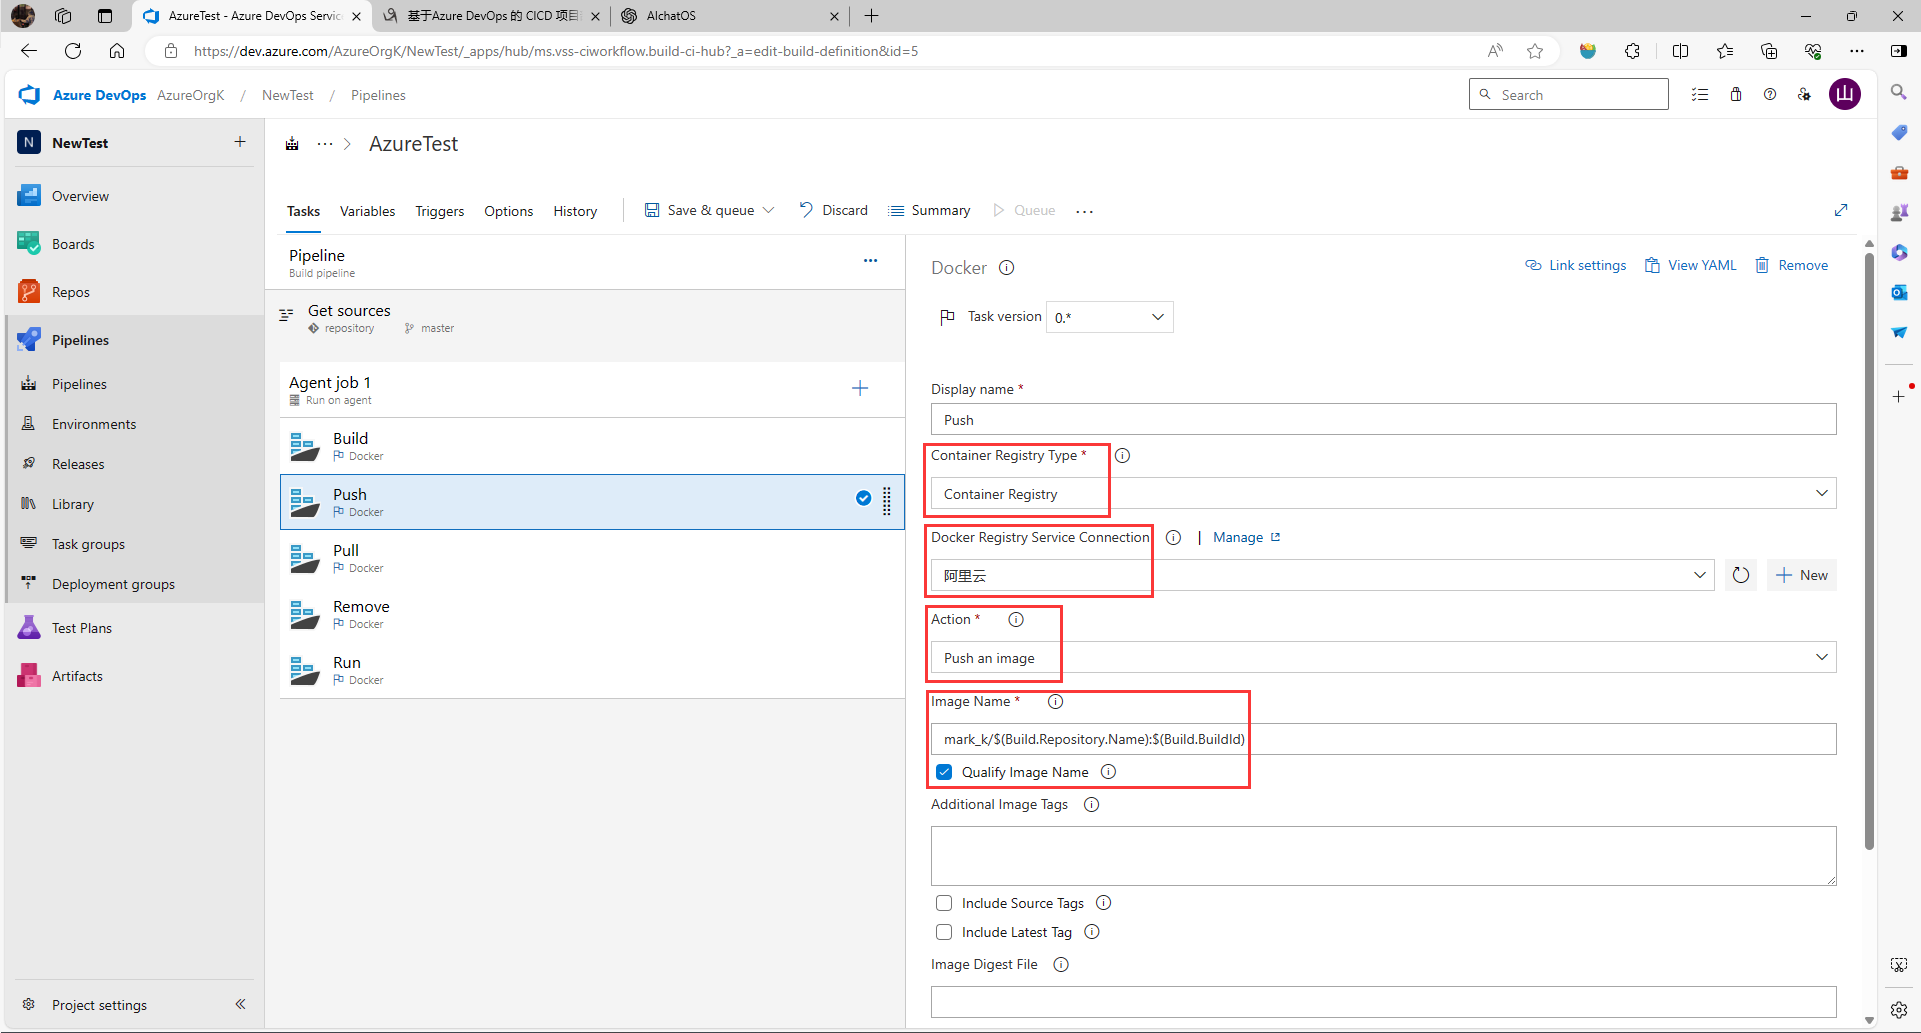Open new item plus beside NewTest
This screenshot has width=1921, height=1033.
point(240,142)
